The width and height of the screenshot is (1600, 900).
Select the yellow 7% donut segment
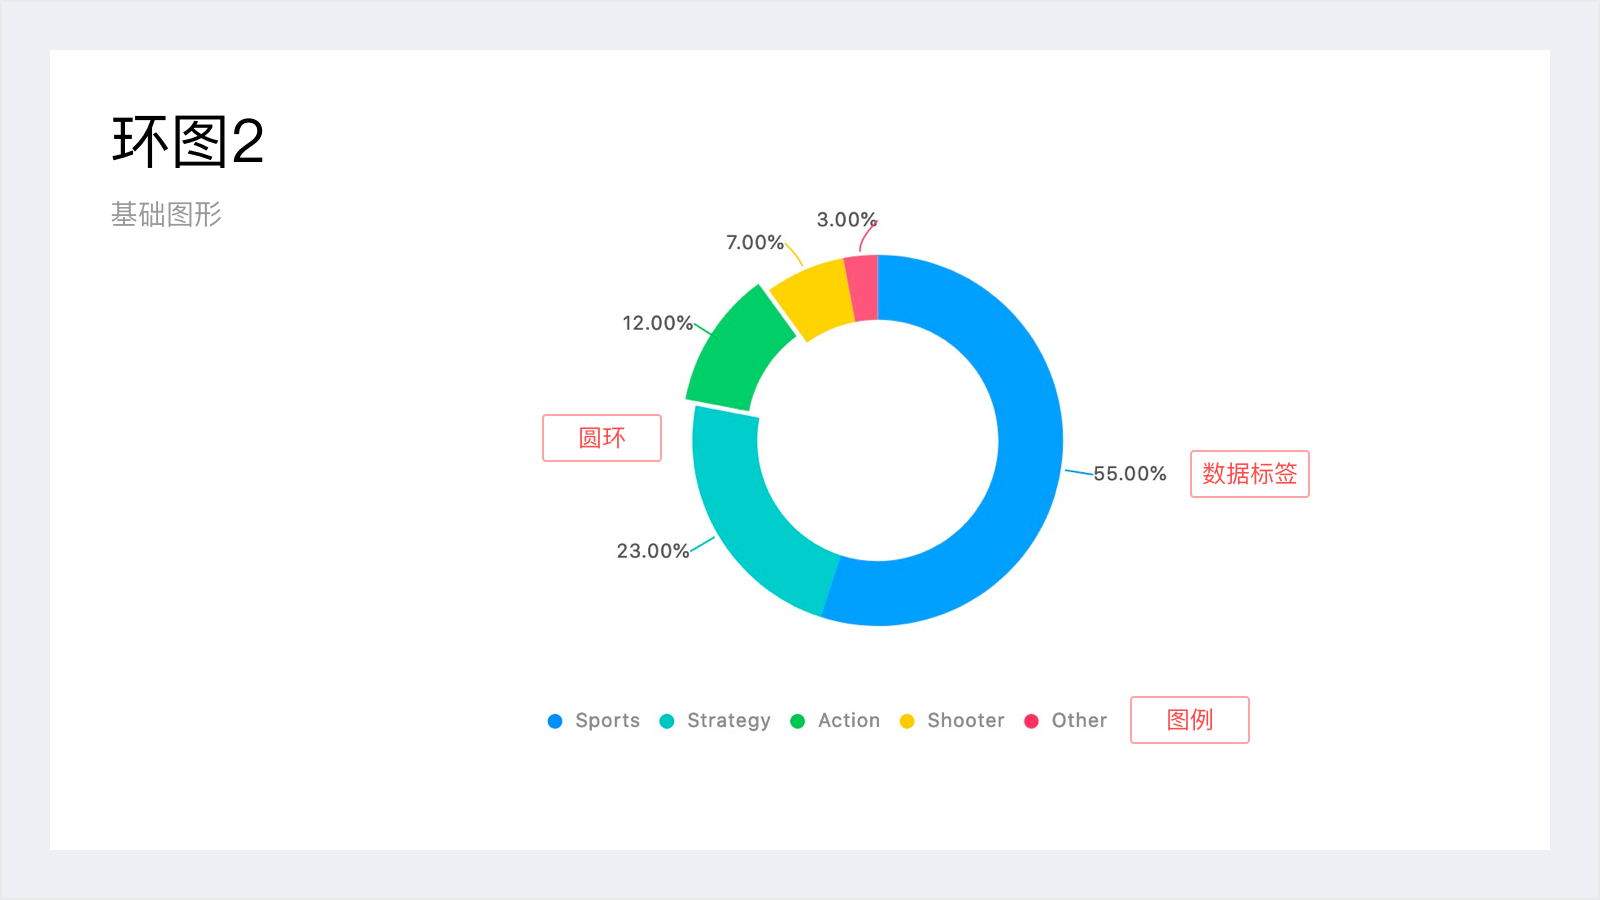click(812, 295)
